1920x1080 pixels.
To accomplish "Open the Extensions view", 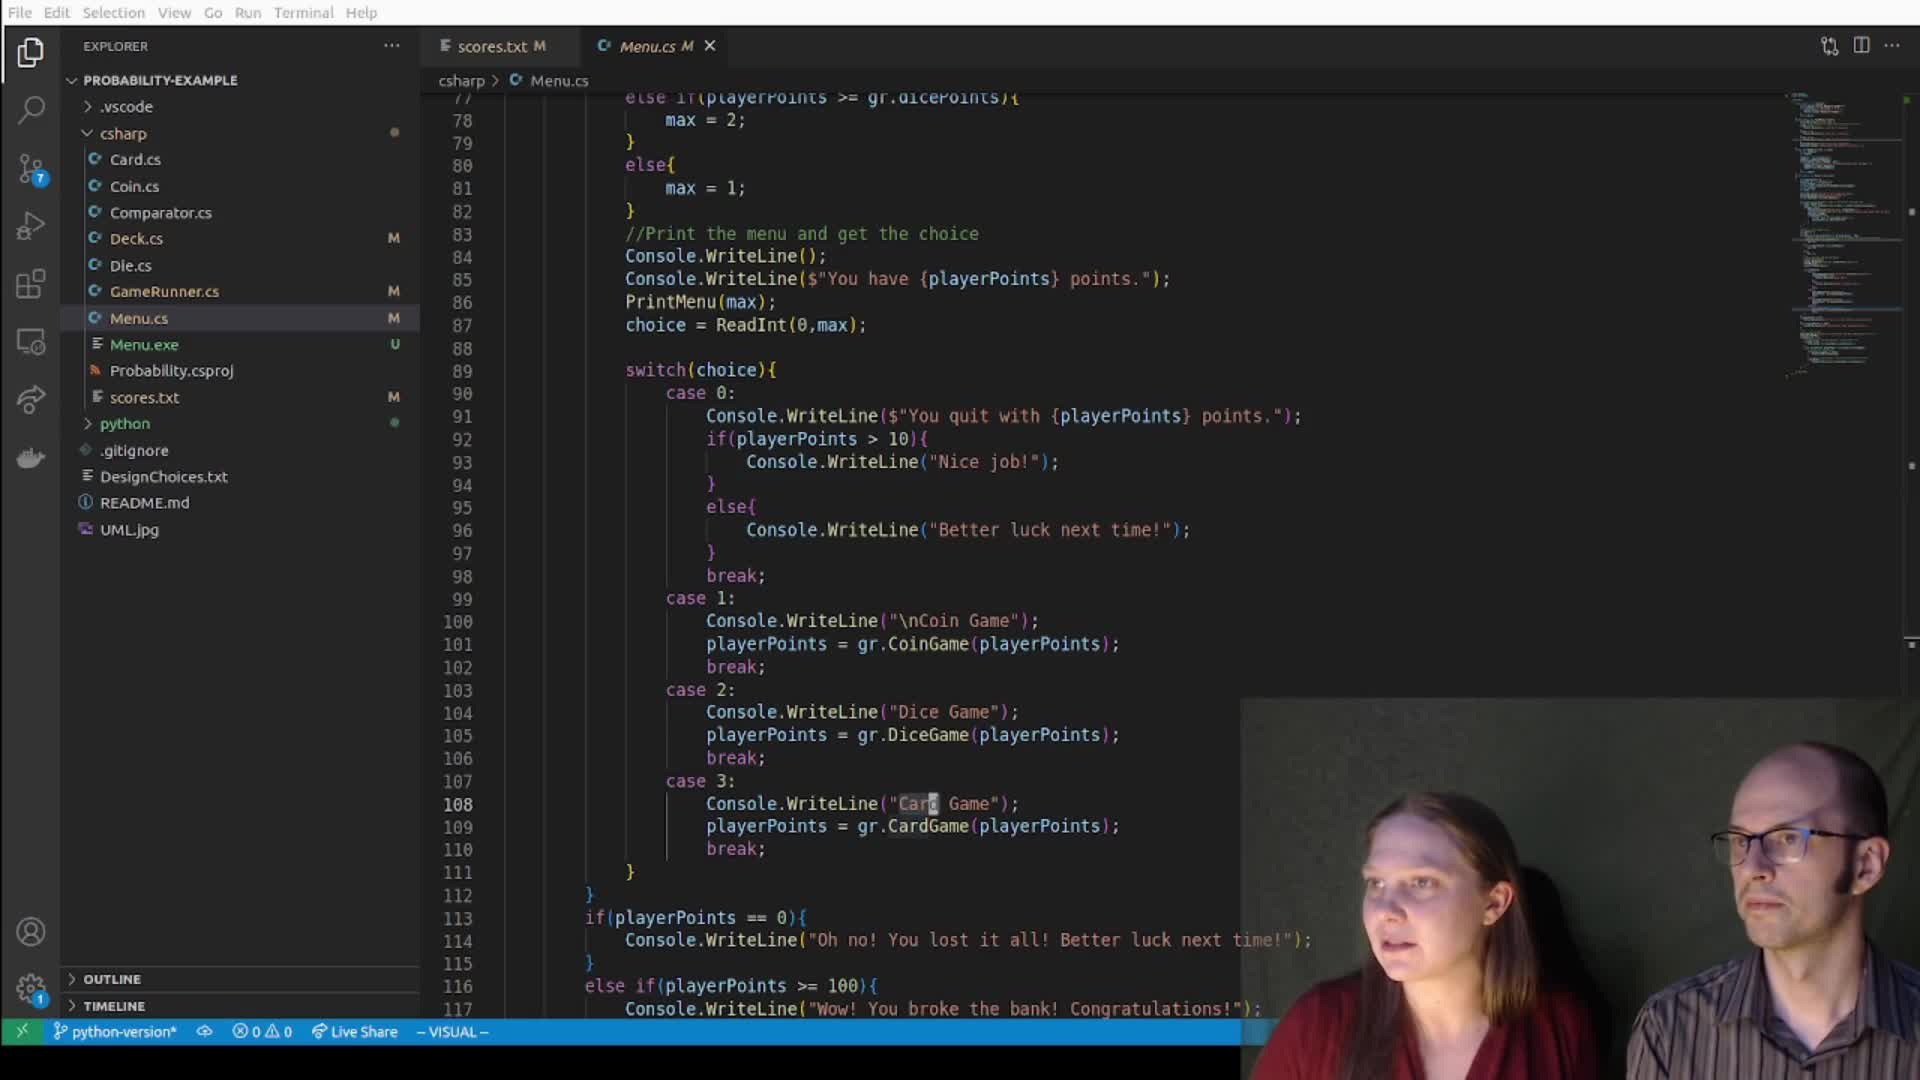I will coord(31,284).
